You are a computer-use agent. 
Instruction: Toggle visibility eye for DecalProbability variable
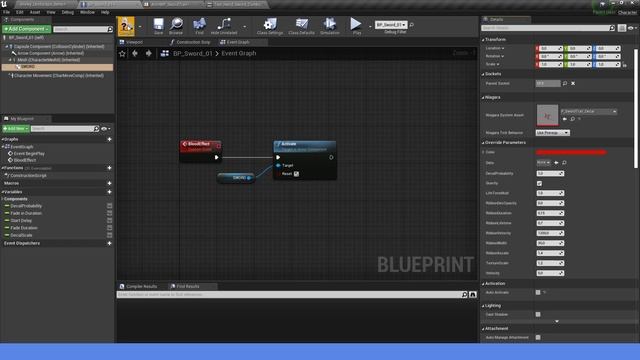pyautogui.click(x=109, y=206)
